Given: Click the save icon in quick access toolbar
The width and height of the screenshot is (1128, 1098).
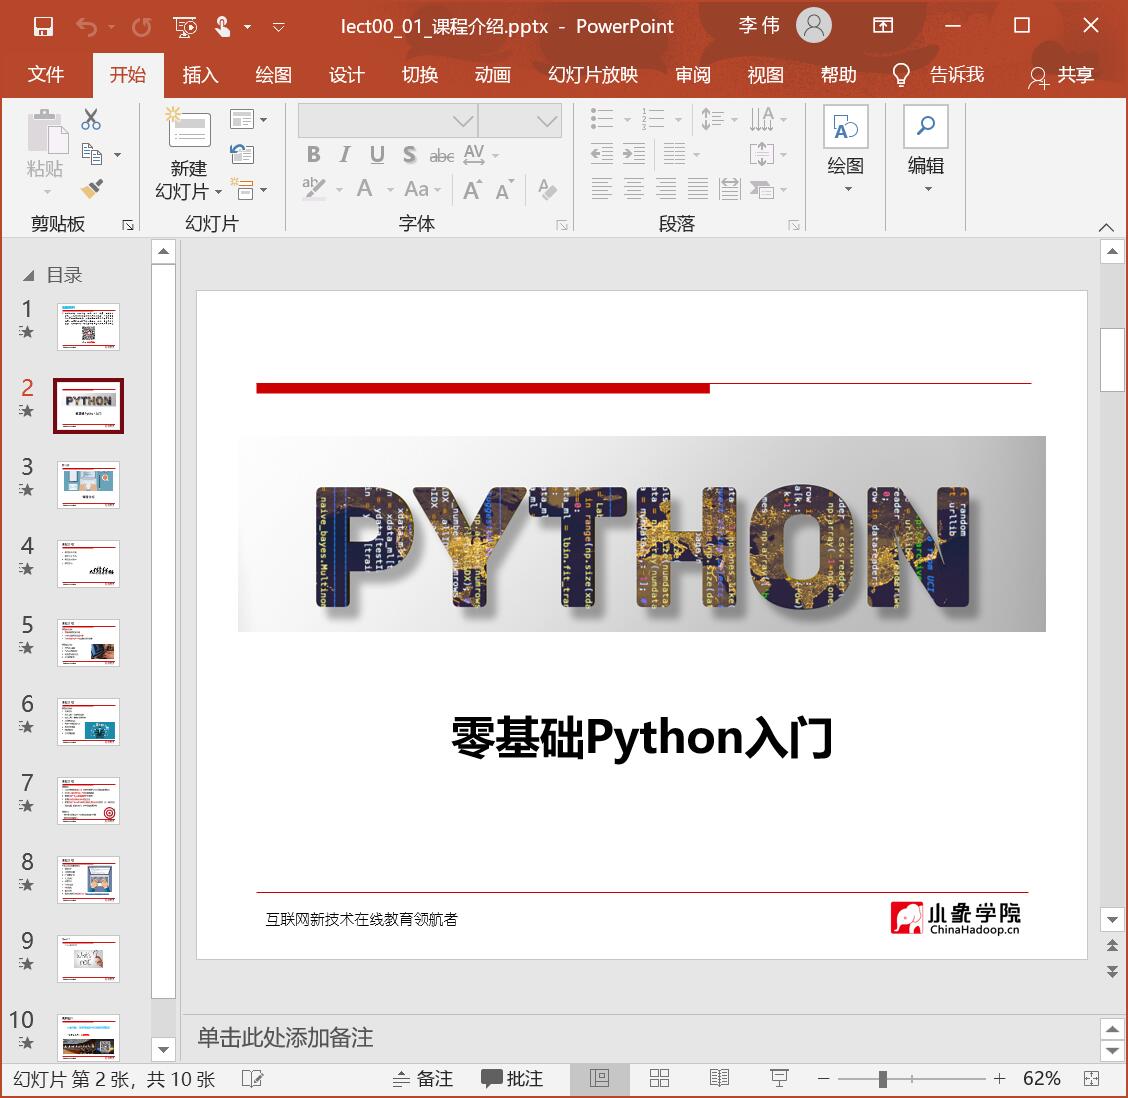Looking at the screenshot, I should click(x=43, y=26).
